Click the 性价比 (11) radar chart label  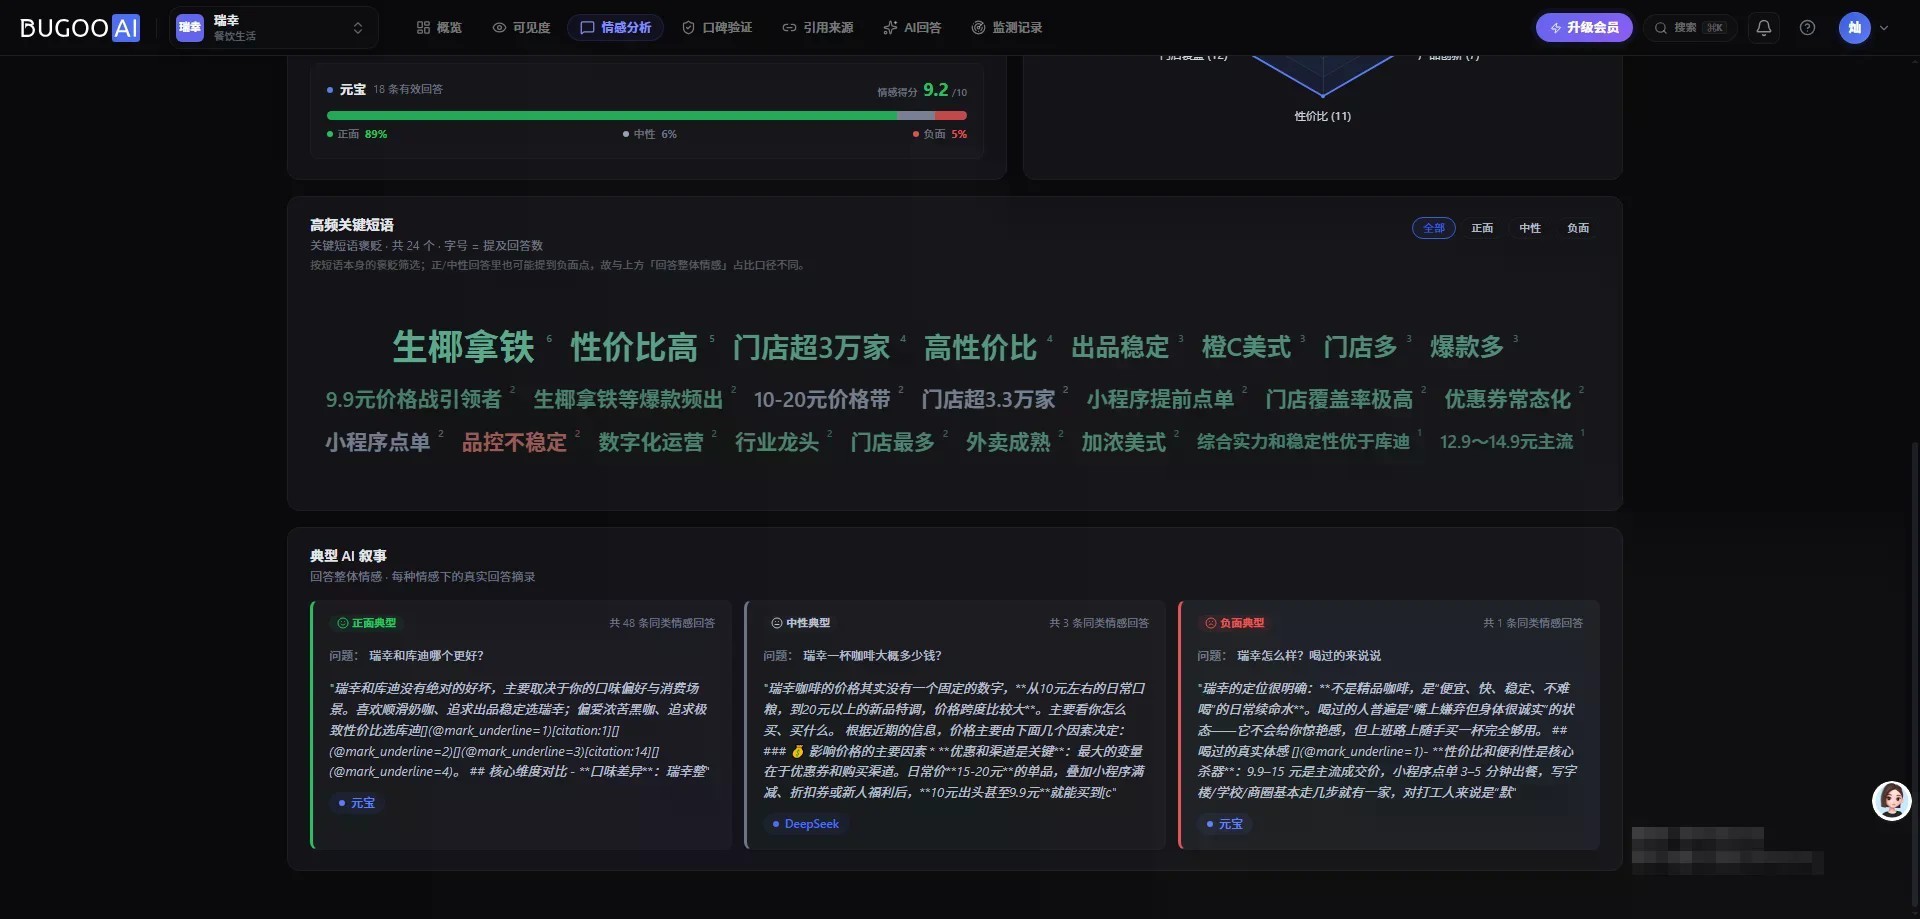(1322, 116)
